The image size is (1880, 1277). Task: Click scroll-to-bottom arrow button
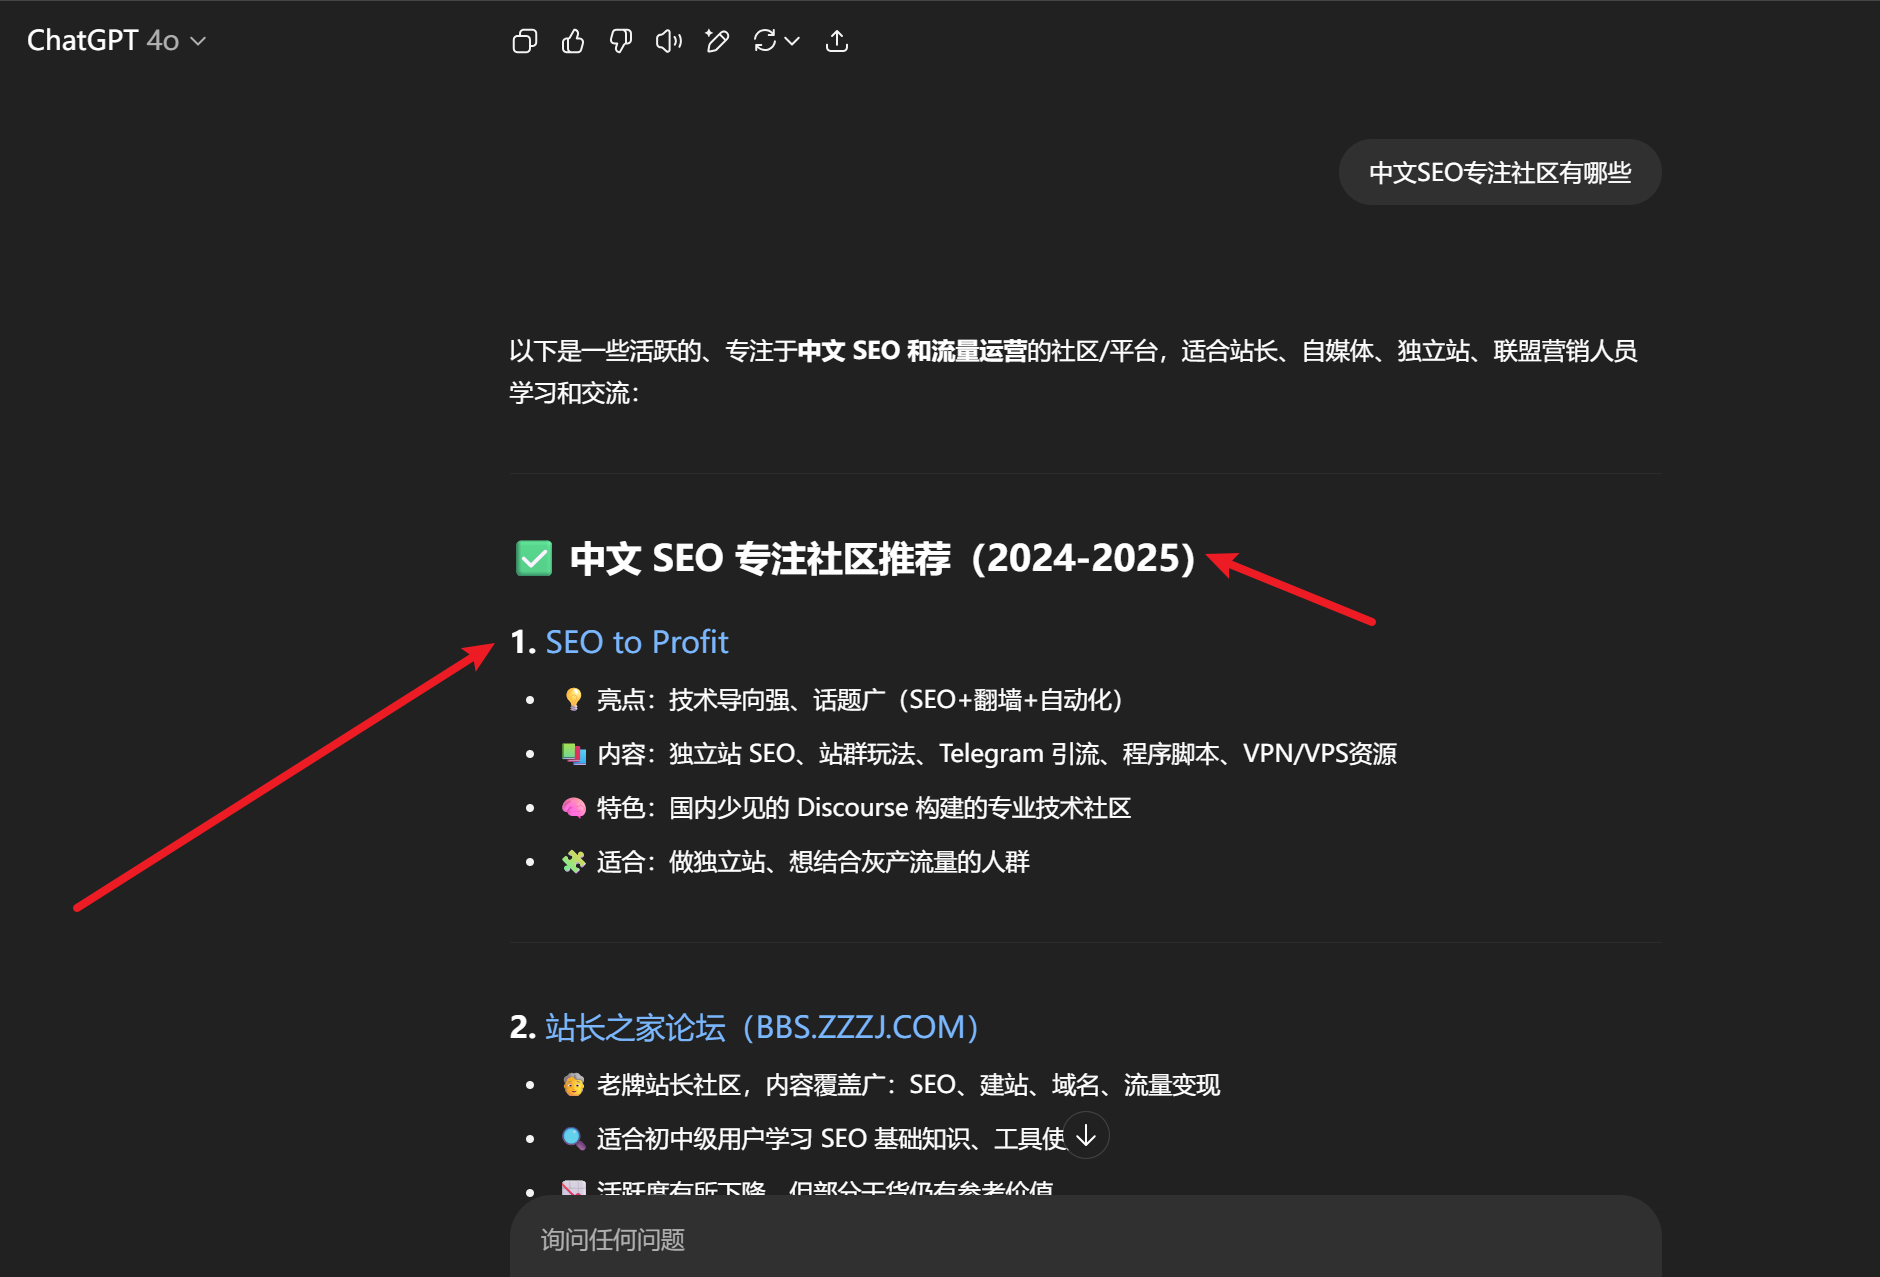point(1086,1136)
